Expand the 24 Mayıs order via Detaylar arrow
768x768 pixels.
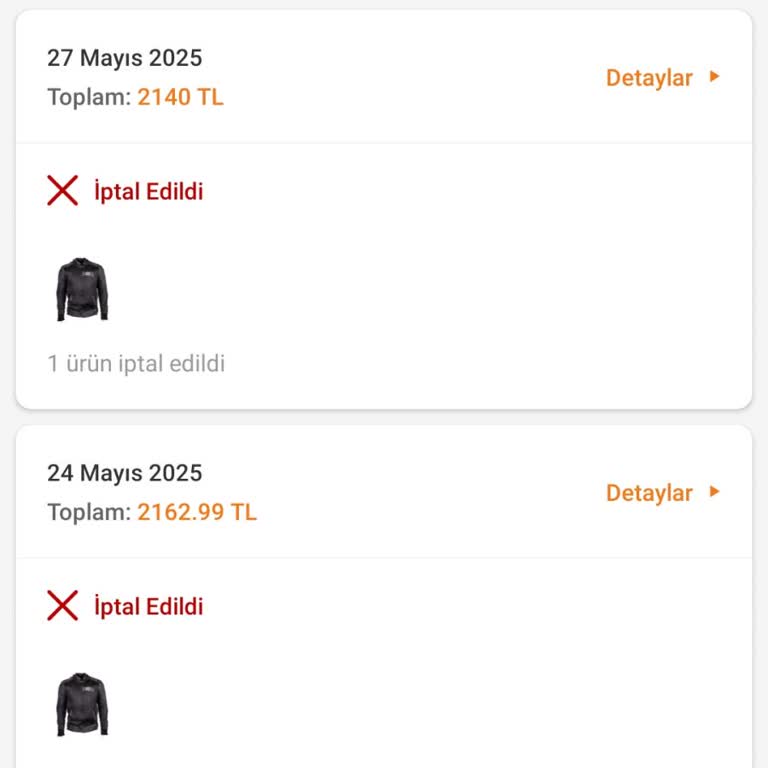pyautogui.click(x=715, y=492)
